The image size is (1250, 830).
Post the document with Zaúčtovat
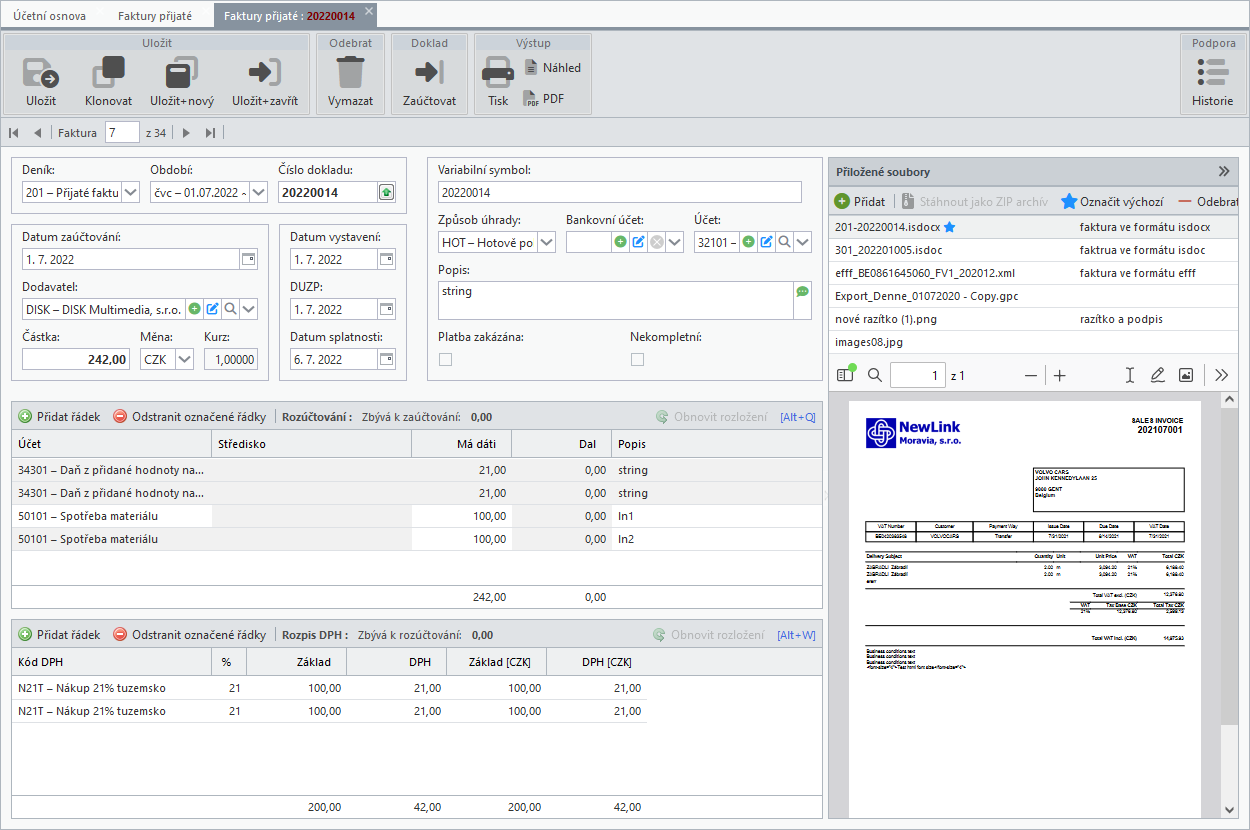pos(429,81)
